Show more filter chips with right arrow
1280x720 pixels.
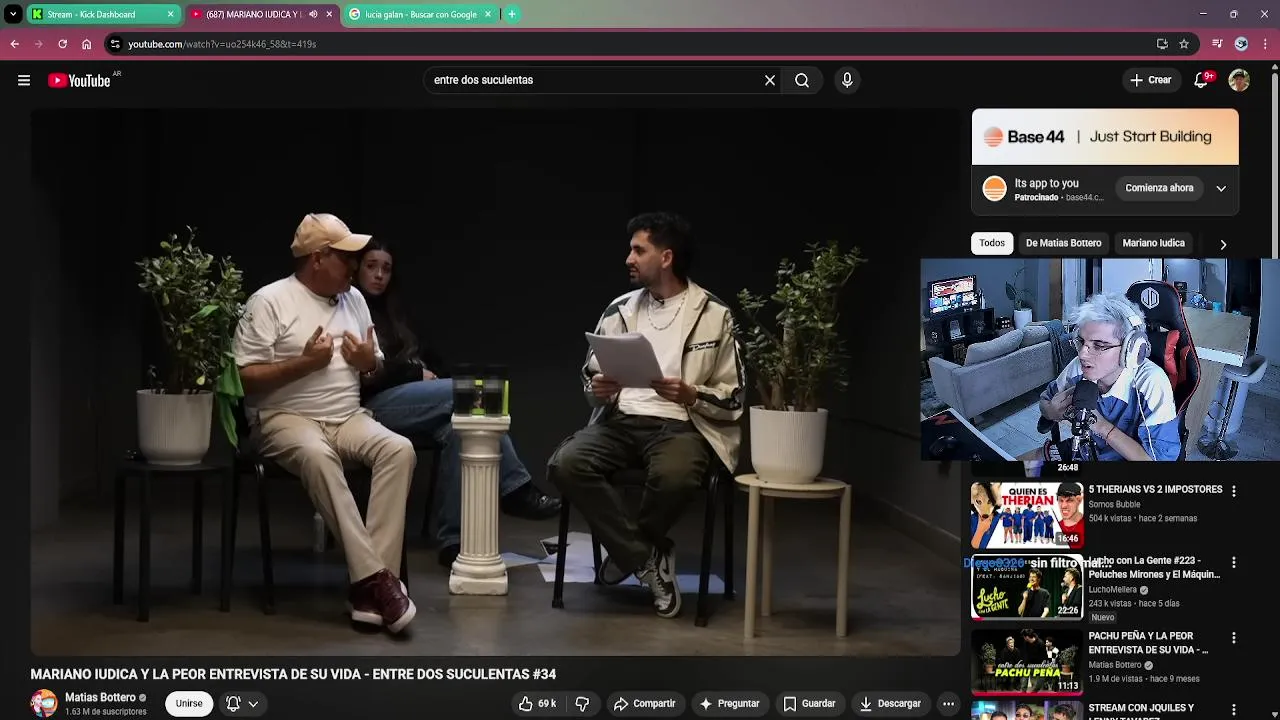[1222, 244]
